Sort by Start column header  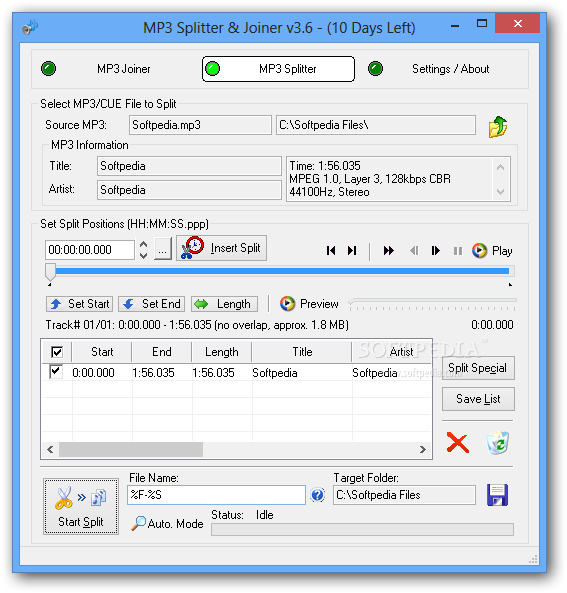click(102, 352)
